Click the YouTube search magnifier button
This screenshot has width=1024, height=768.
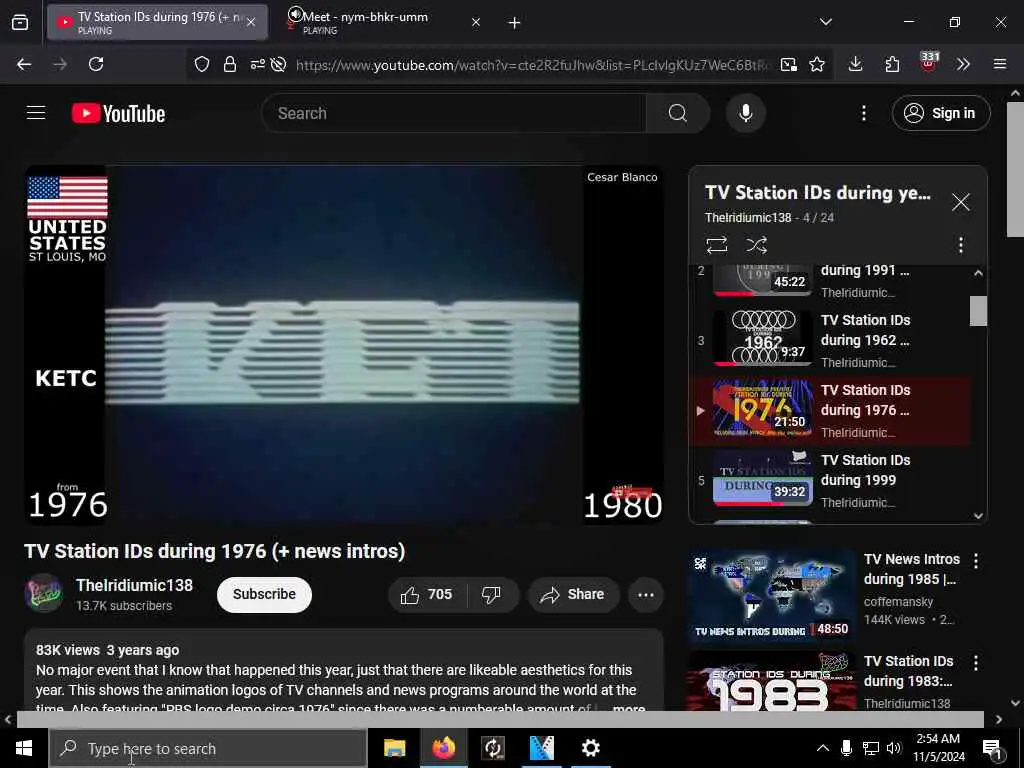click(678, 114)
